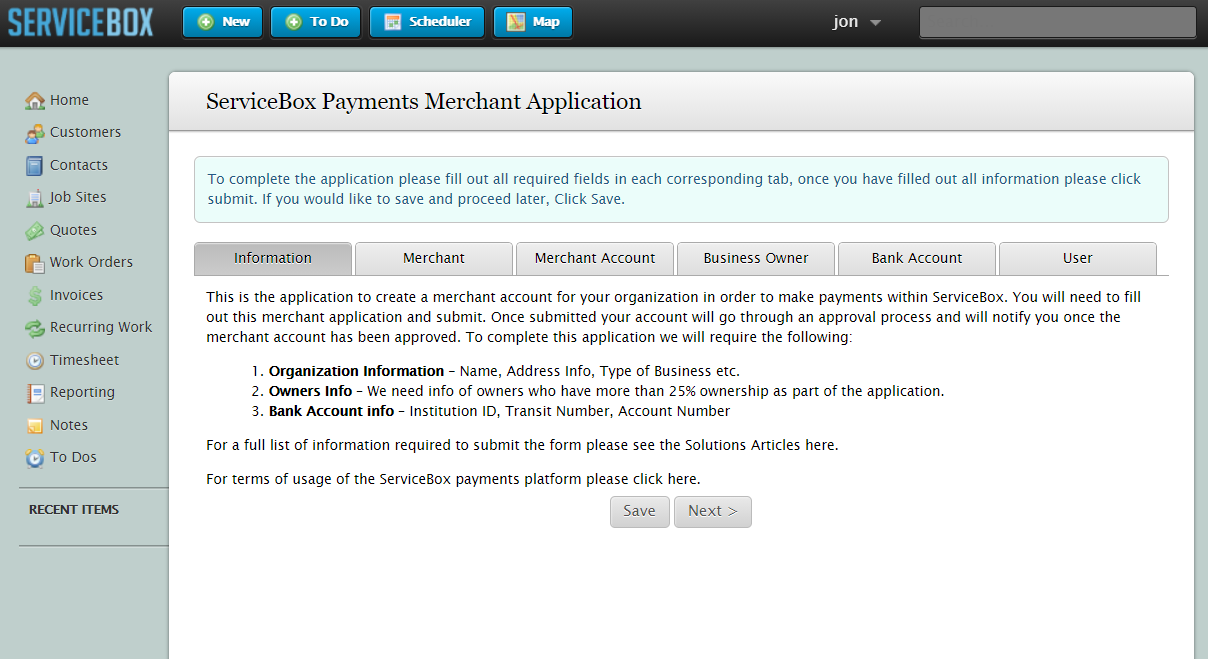1208x659 pixels.
Task: Click the ServiceBox logo
Action: point(81,21)
